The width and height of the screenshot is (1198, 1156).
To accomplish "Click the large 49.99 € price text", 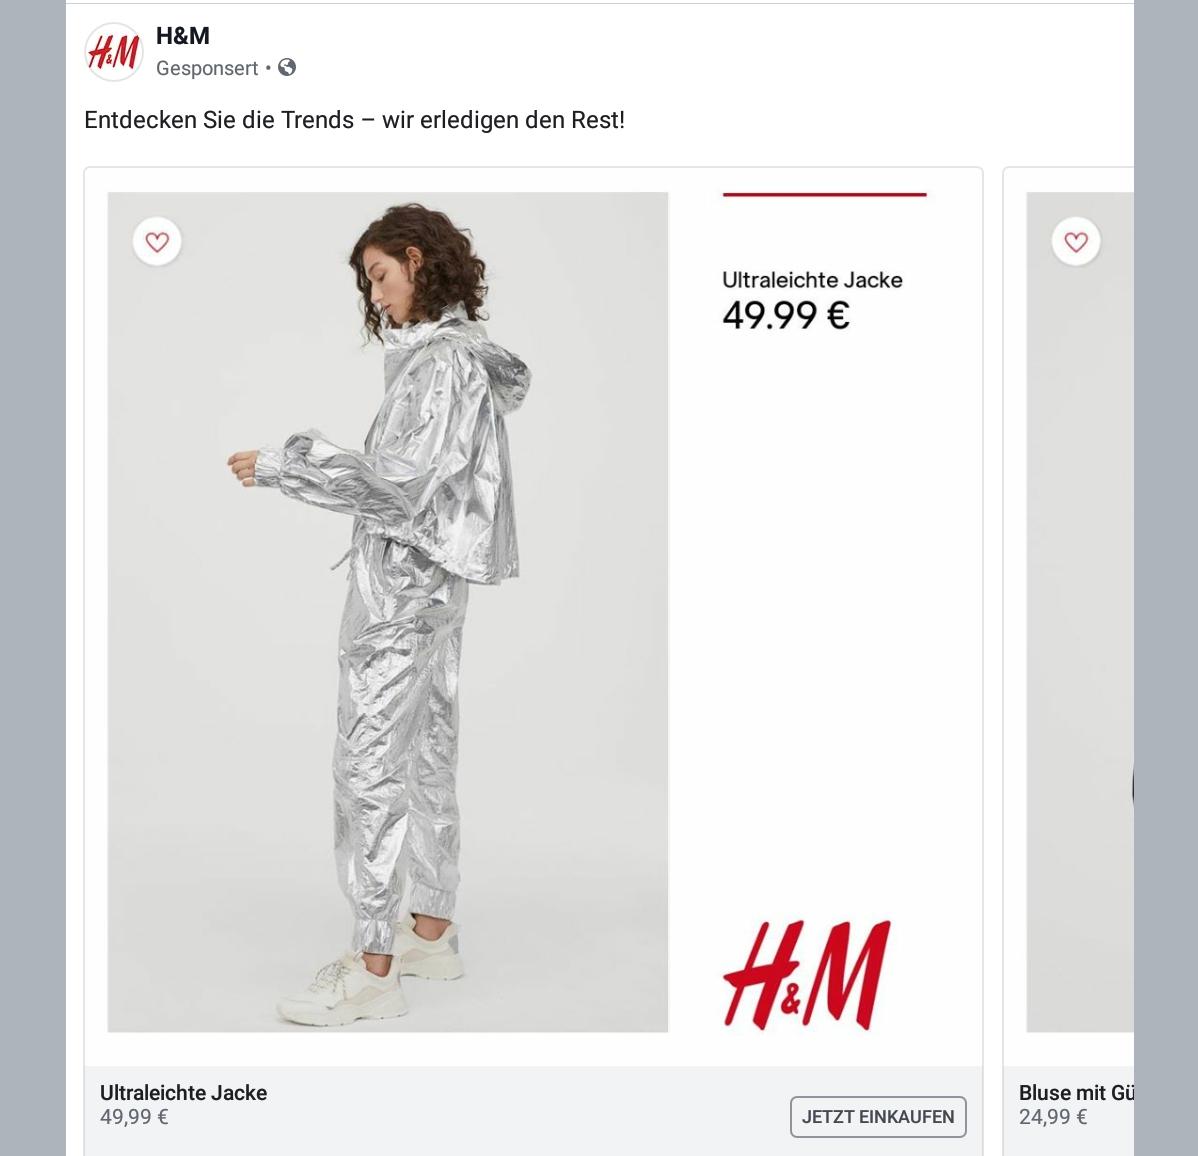I will (786, 315).
